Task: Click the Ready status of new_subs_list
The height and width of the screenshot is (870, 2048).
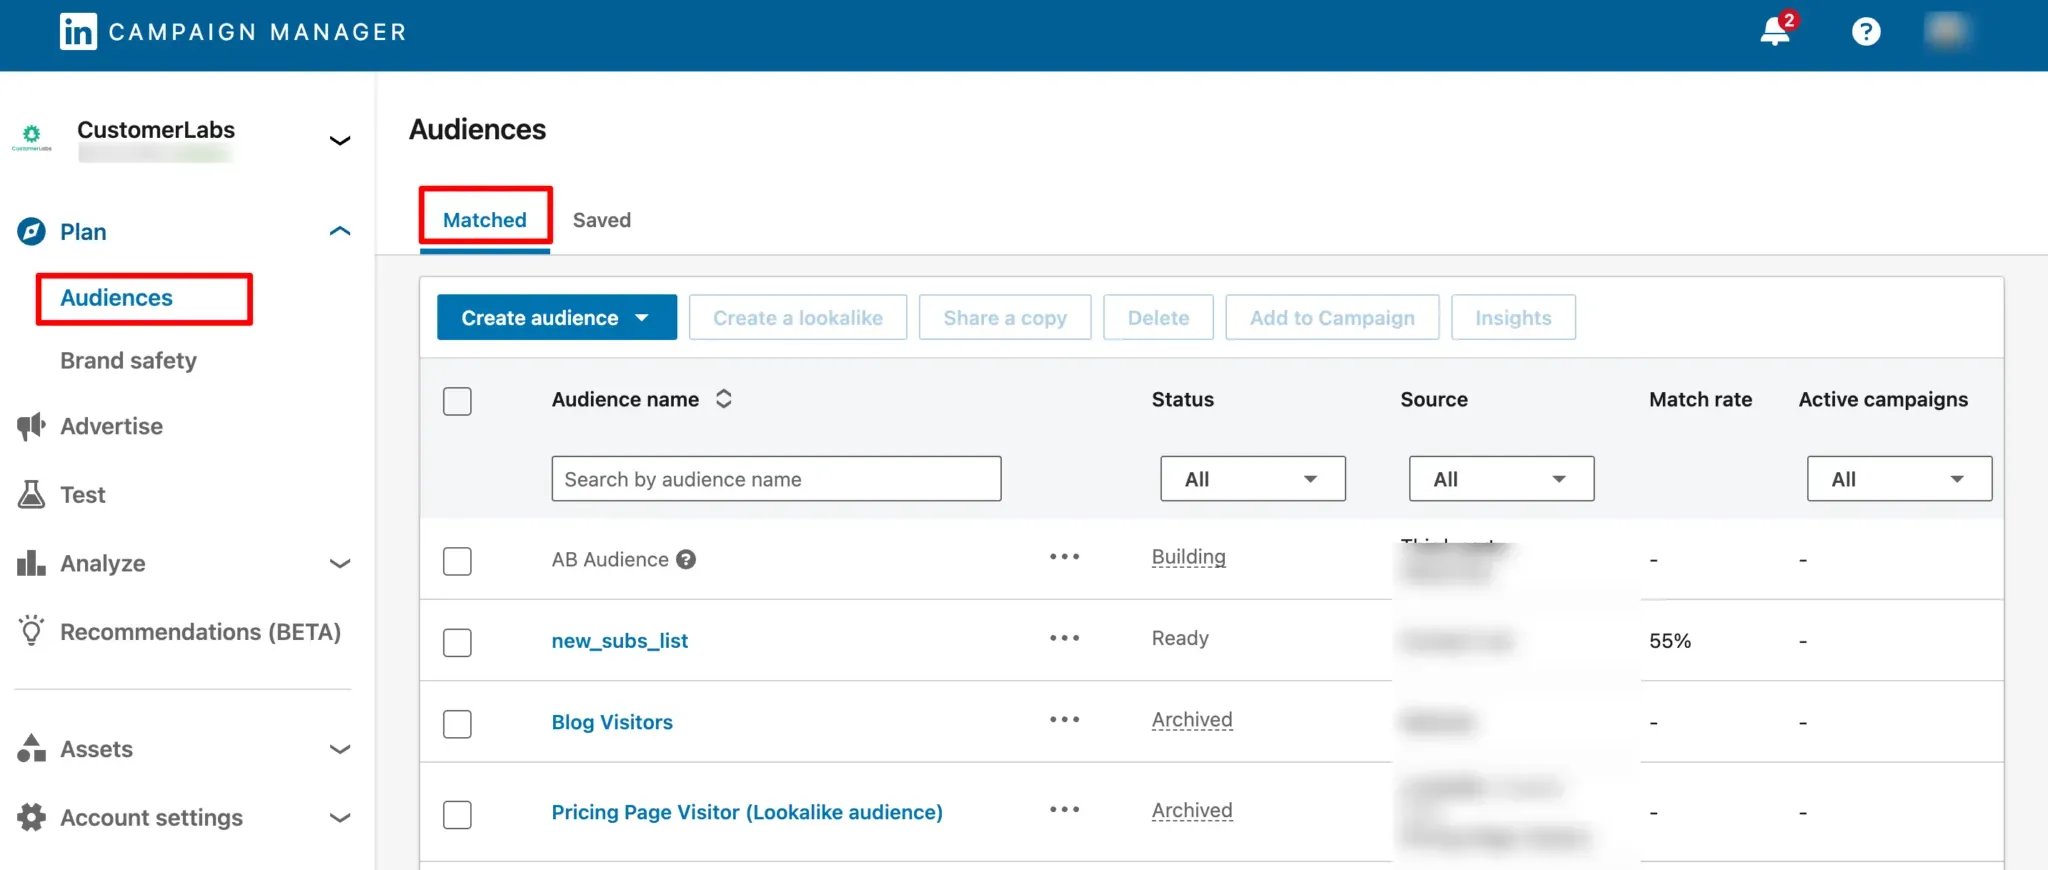Action: pyautogui.click(x=1180, y=638)
